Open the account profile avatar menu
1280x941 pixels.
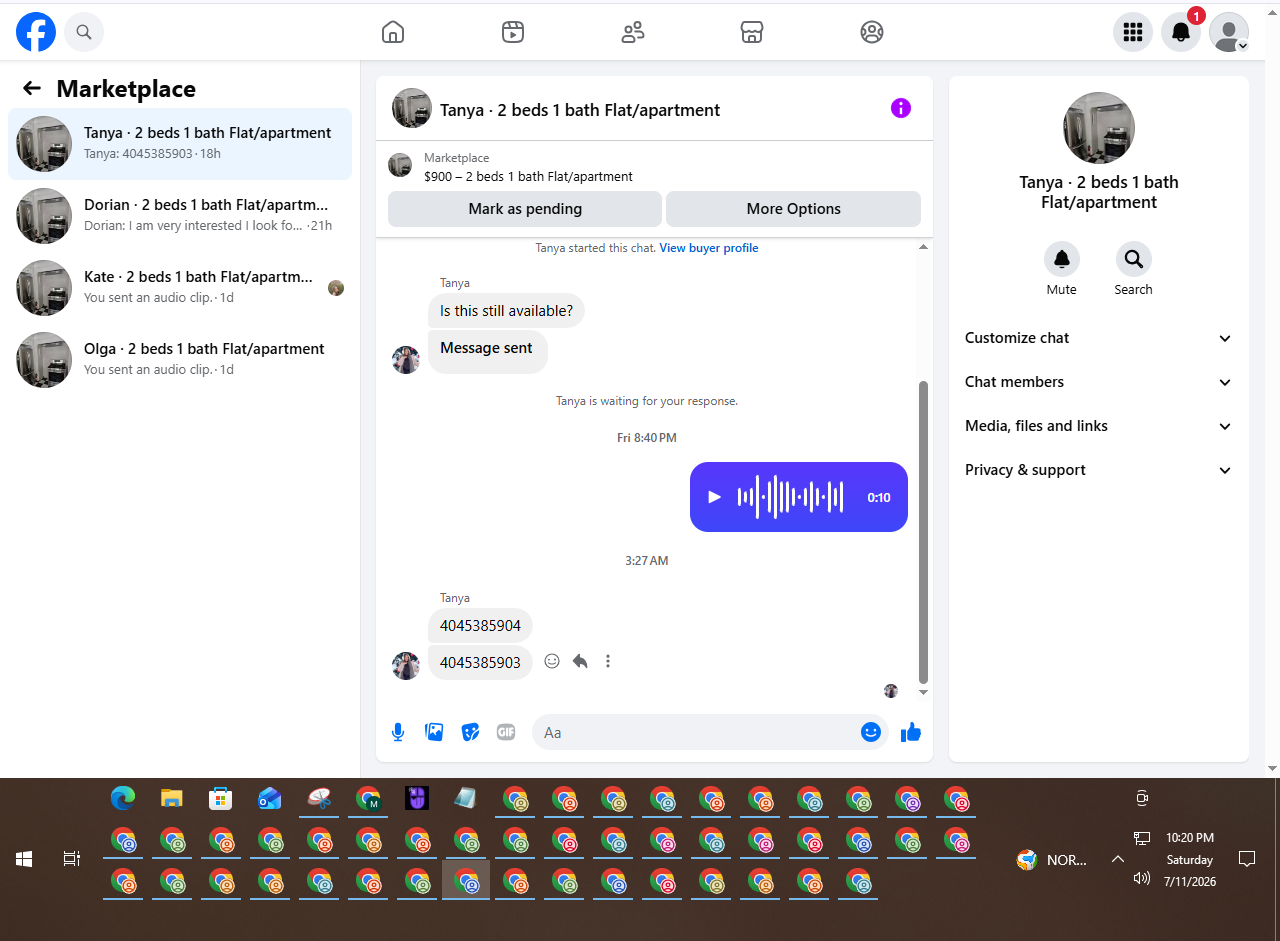(1229, 32)
